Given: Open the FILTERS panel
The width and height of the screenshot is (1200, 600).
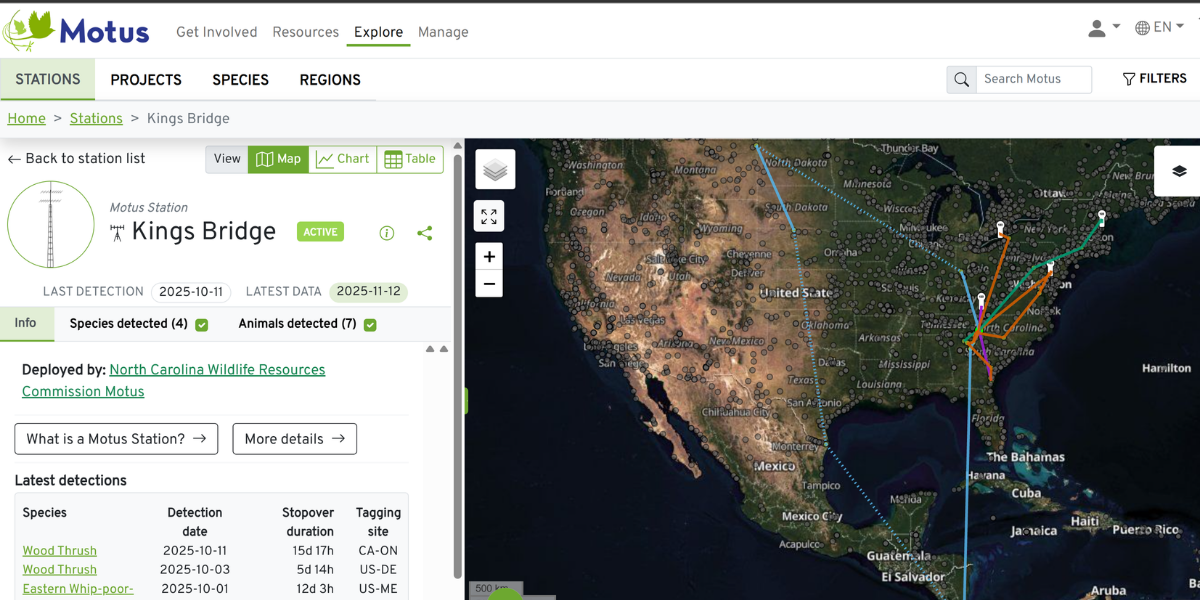Looking at the screenshot, I should 1154,79.
